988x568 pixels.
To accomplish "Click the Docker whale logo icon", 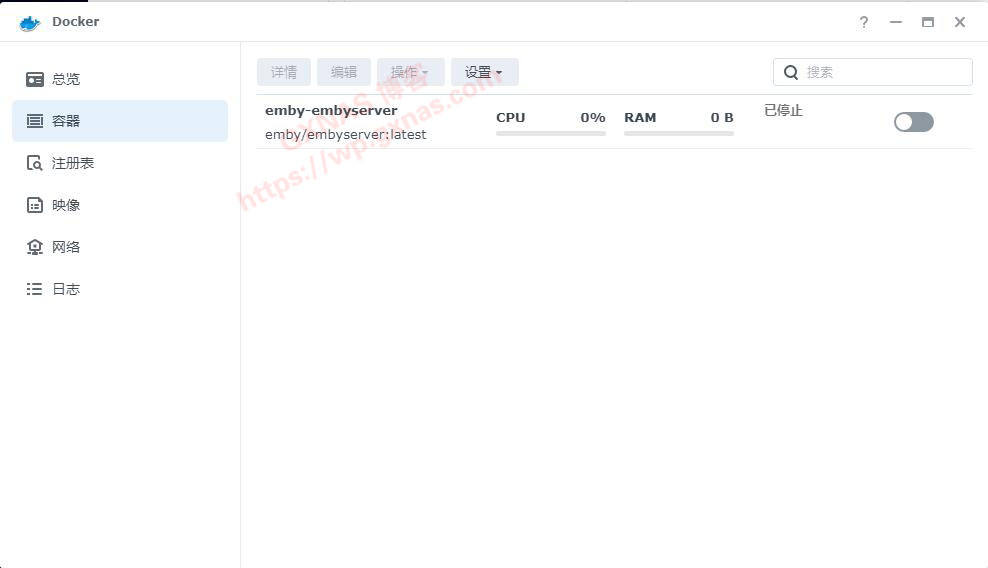I will tap(30, 22).
